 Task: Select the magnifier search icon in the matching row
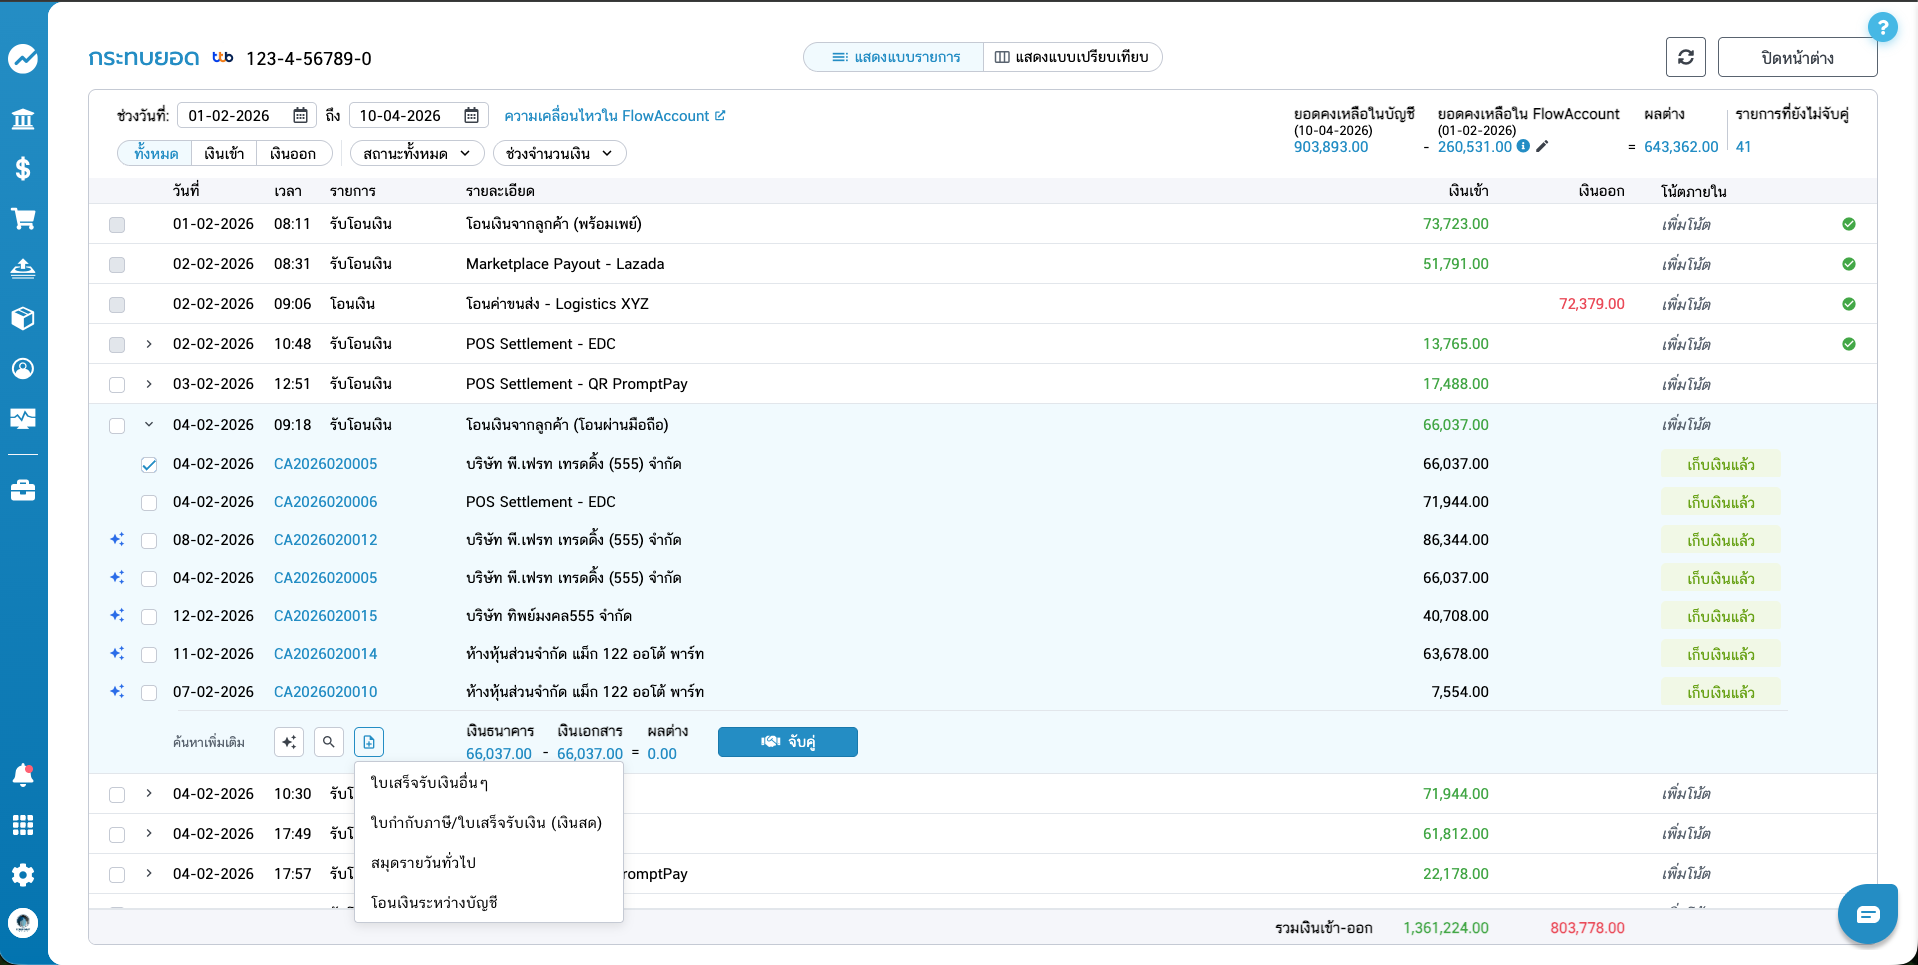[x=328, y=742]
